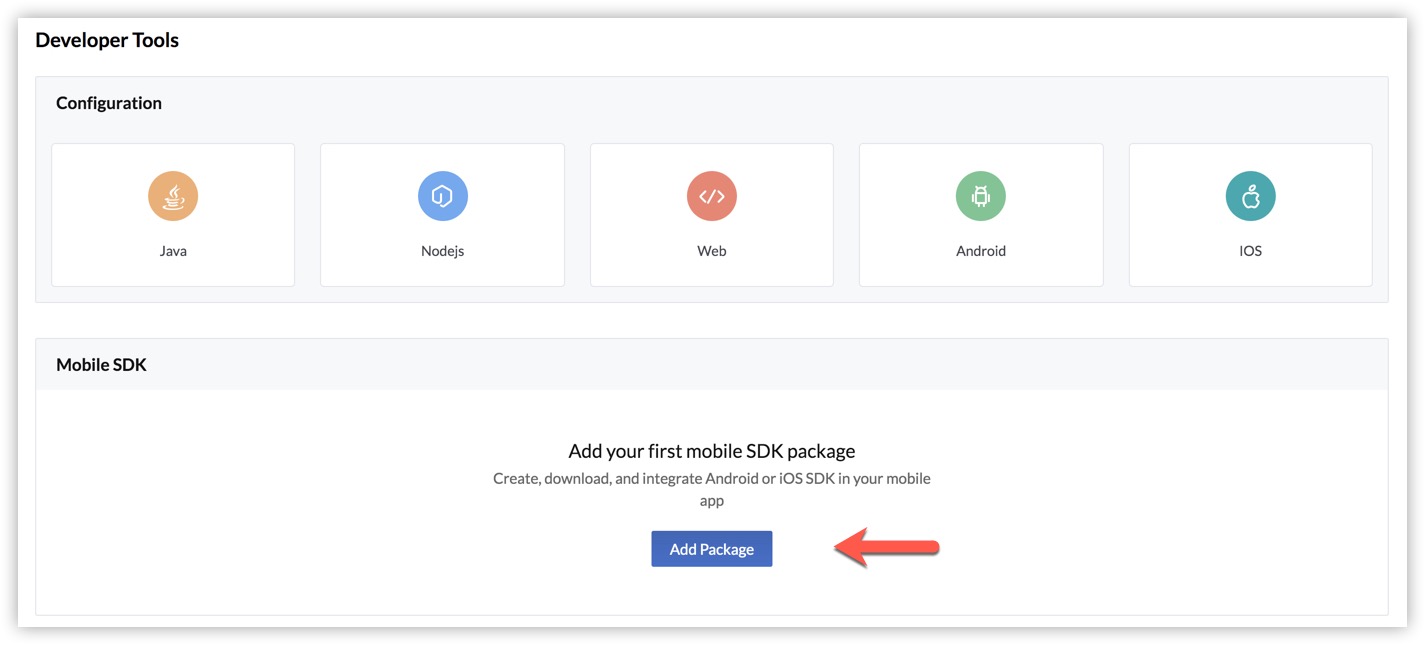Image resolution: width=1425 pixels, height=645 pixels.
Task: Choose the Nodejs configuration card tile
Action: pyautogui.click(x=442, y=272)
